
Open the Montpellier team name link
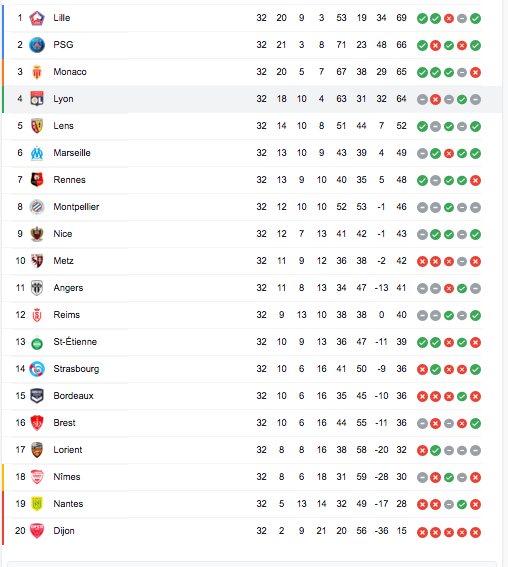76,207
